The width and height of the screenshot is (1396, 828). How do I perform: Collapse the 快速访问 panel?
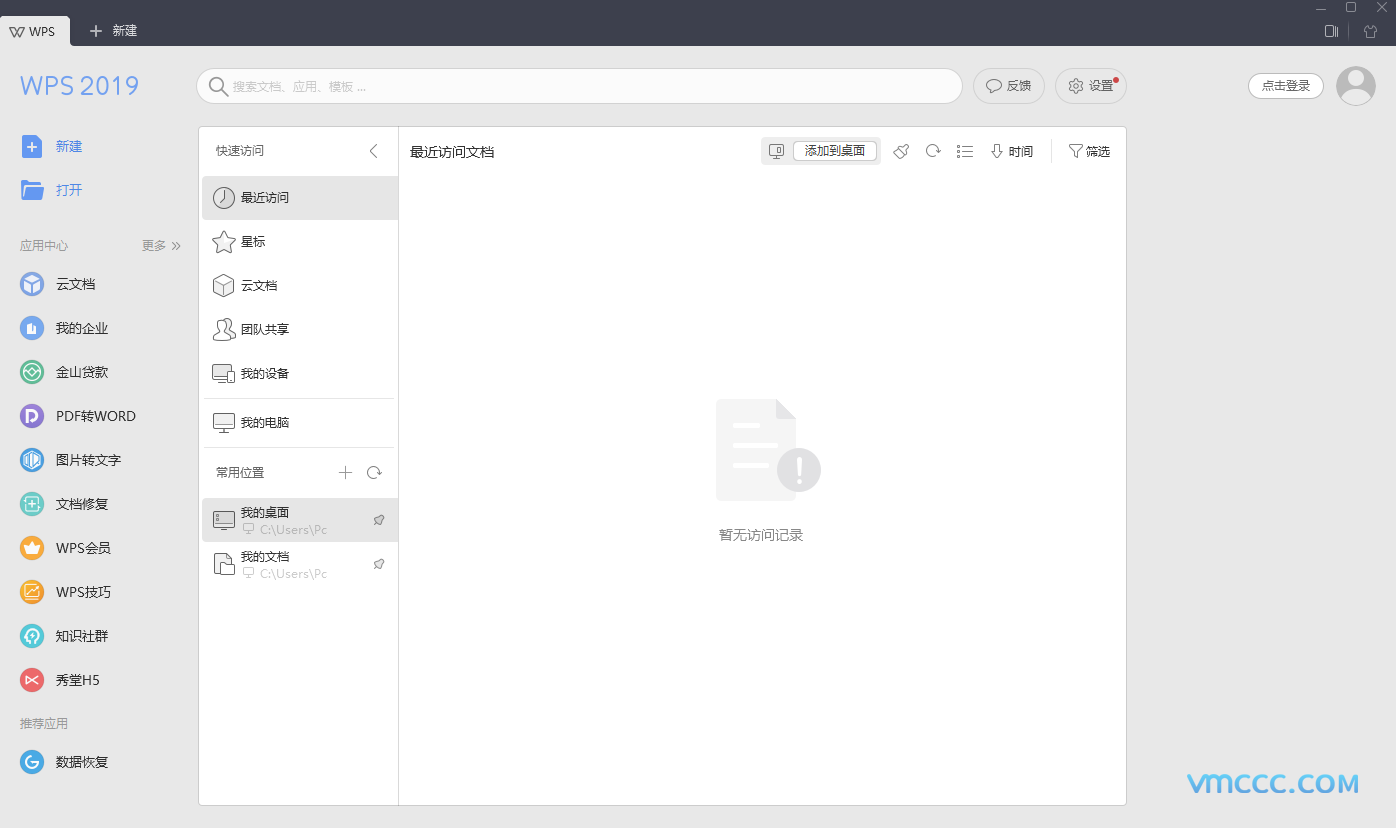373,151
